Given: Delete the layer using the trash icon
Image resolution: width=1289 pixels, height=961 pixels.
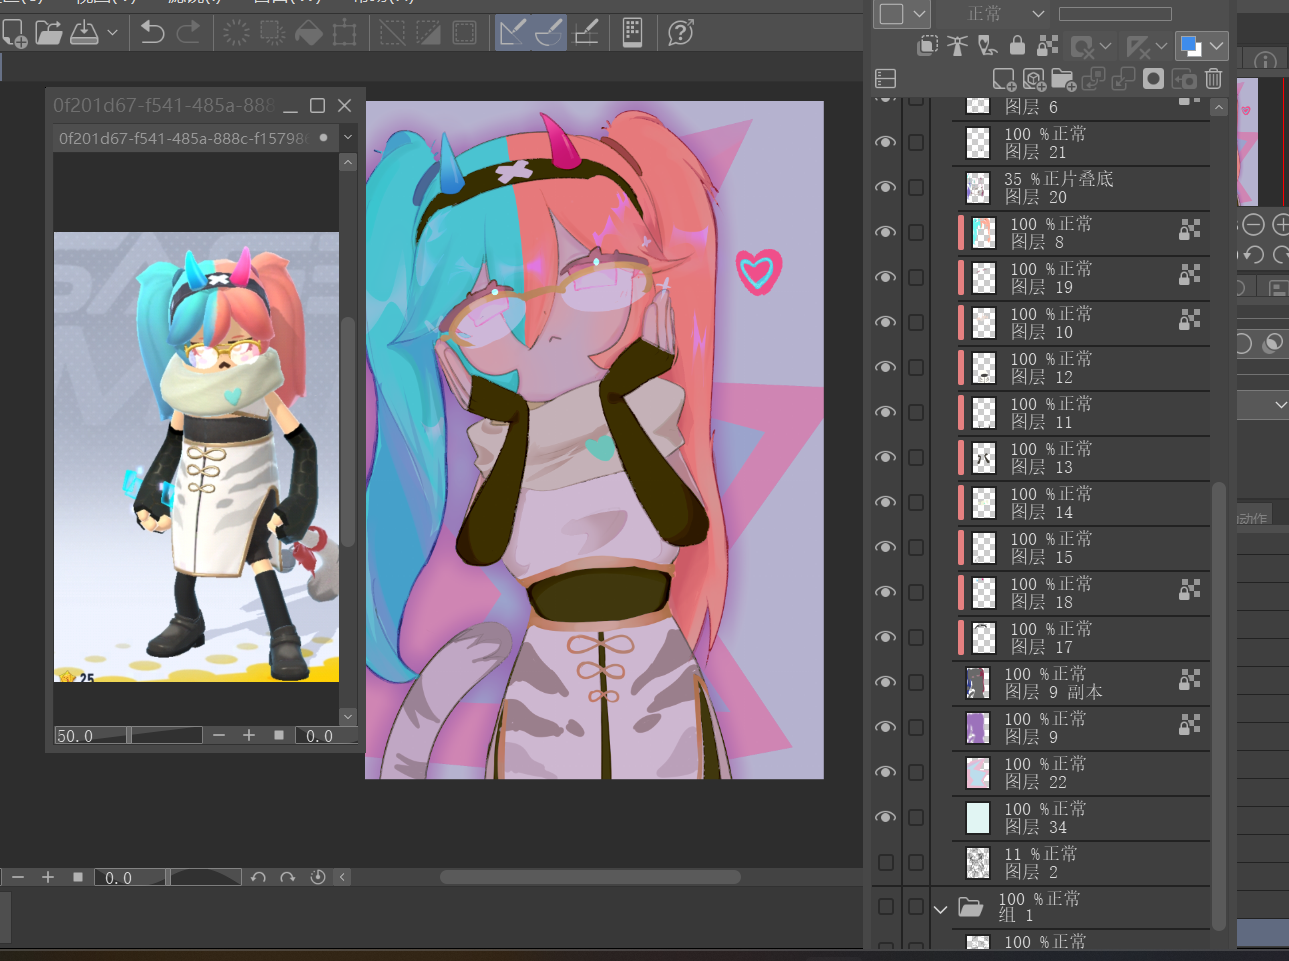Looking at the screenshot, I should click(1213, 79).
